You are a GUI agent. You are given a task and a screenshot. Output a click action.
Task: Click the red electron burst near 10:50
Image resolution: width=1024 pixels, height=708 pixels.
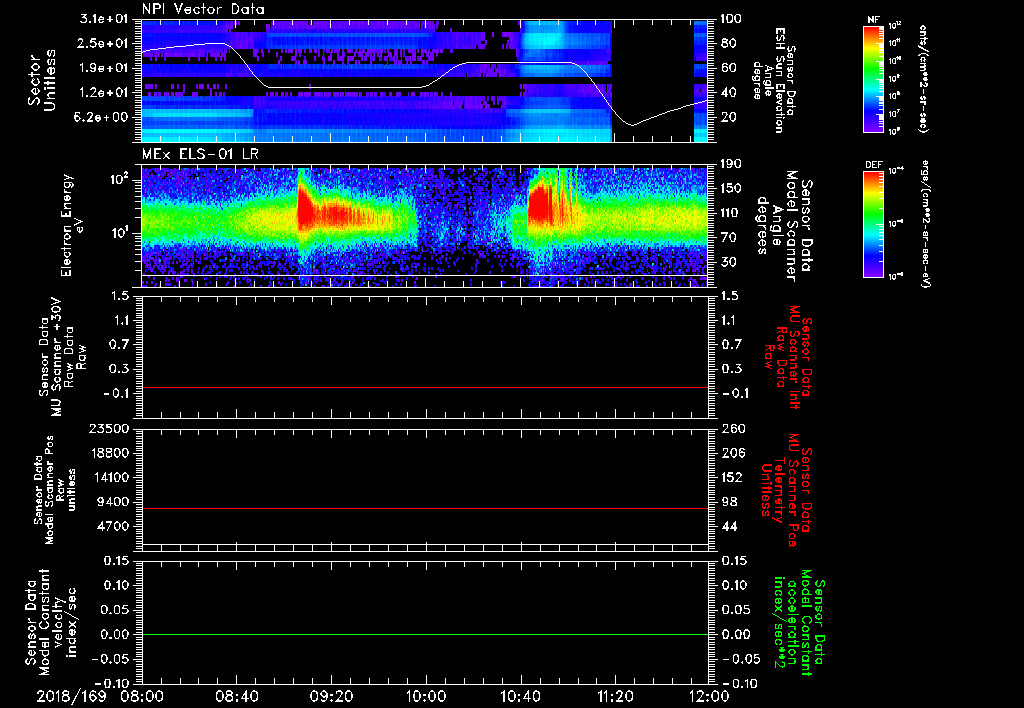click(541, 204)
